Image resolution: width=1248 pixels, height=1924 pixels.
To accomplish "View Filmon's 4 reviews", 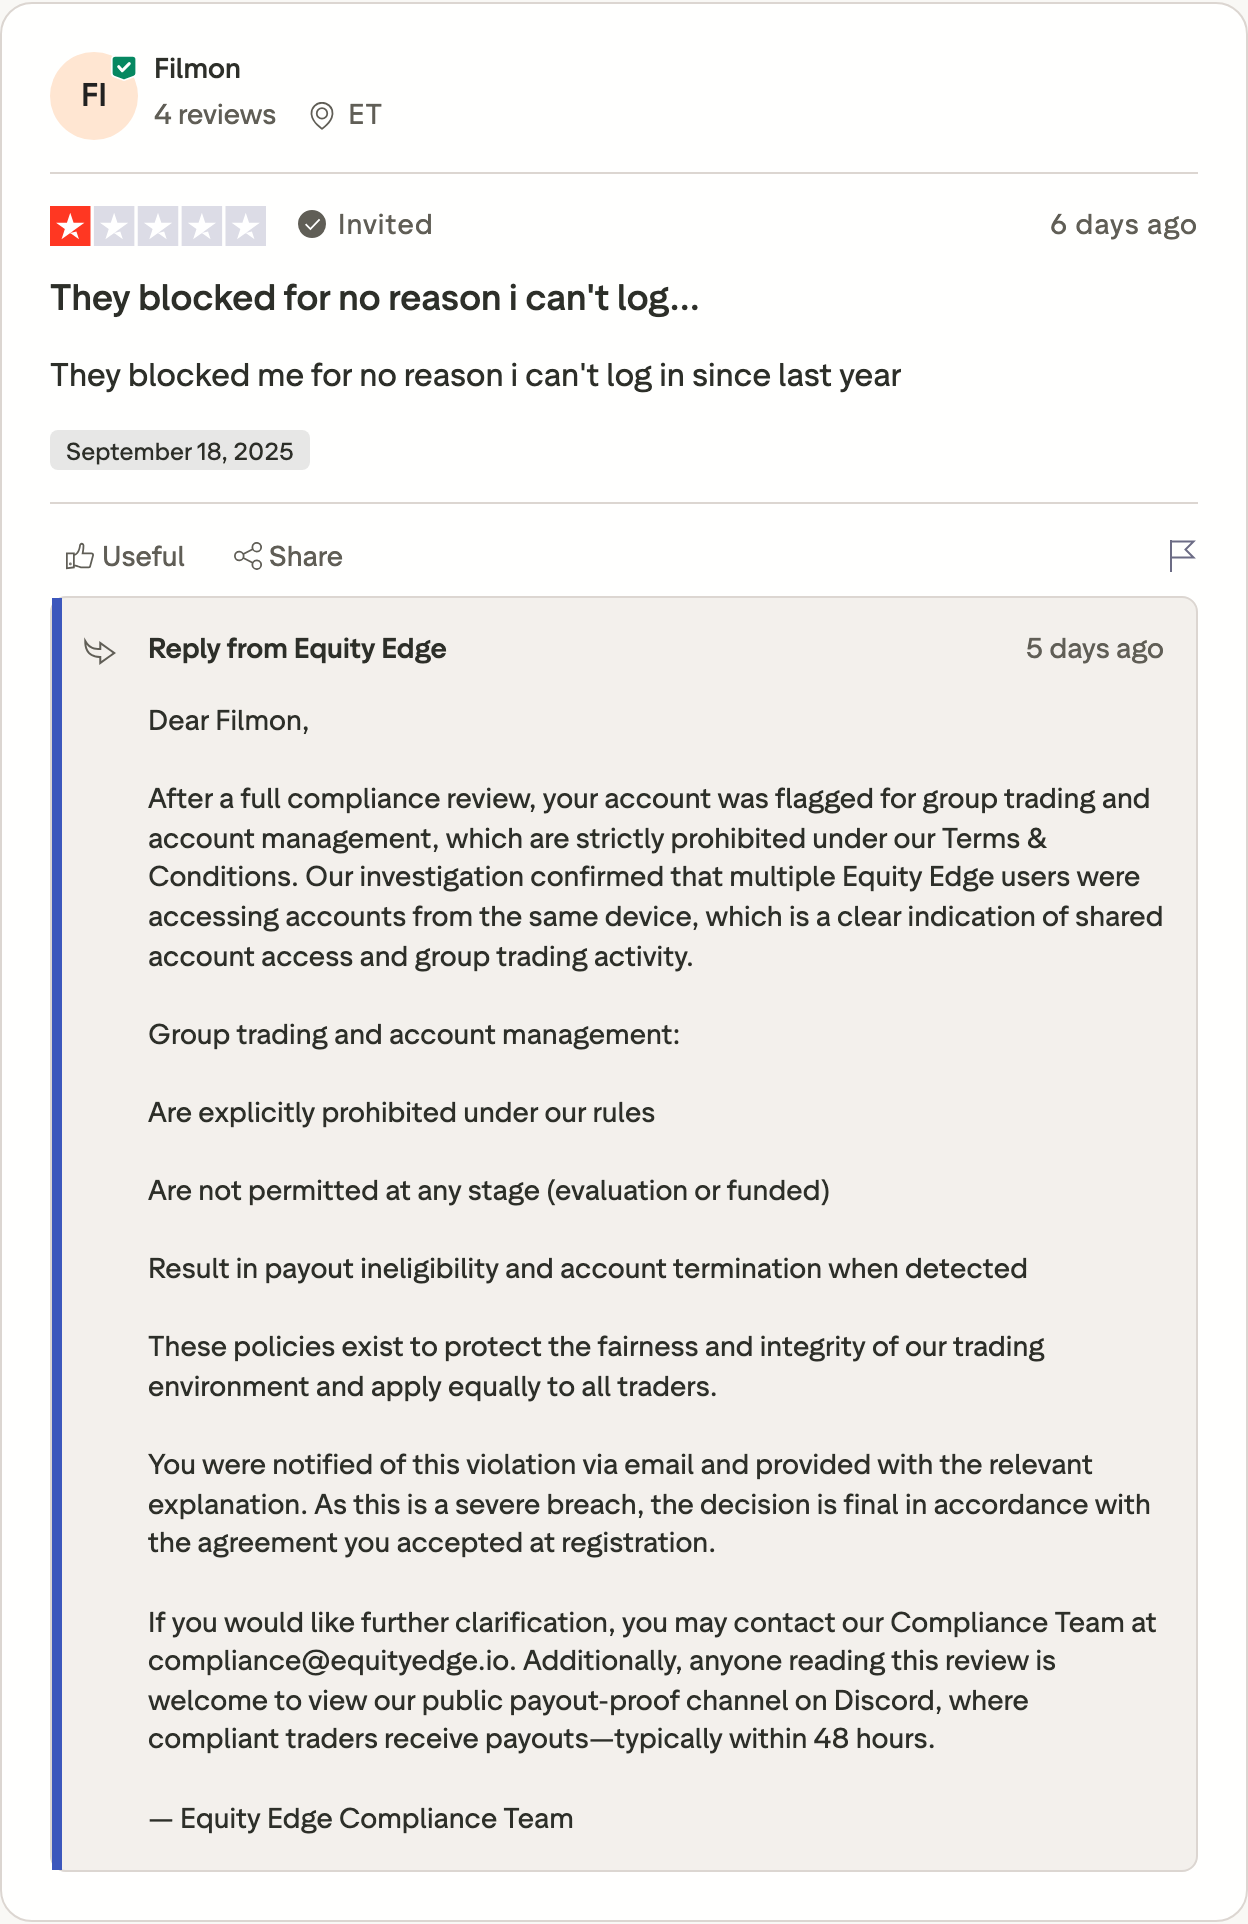I will click(215, 115).
